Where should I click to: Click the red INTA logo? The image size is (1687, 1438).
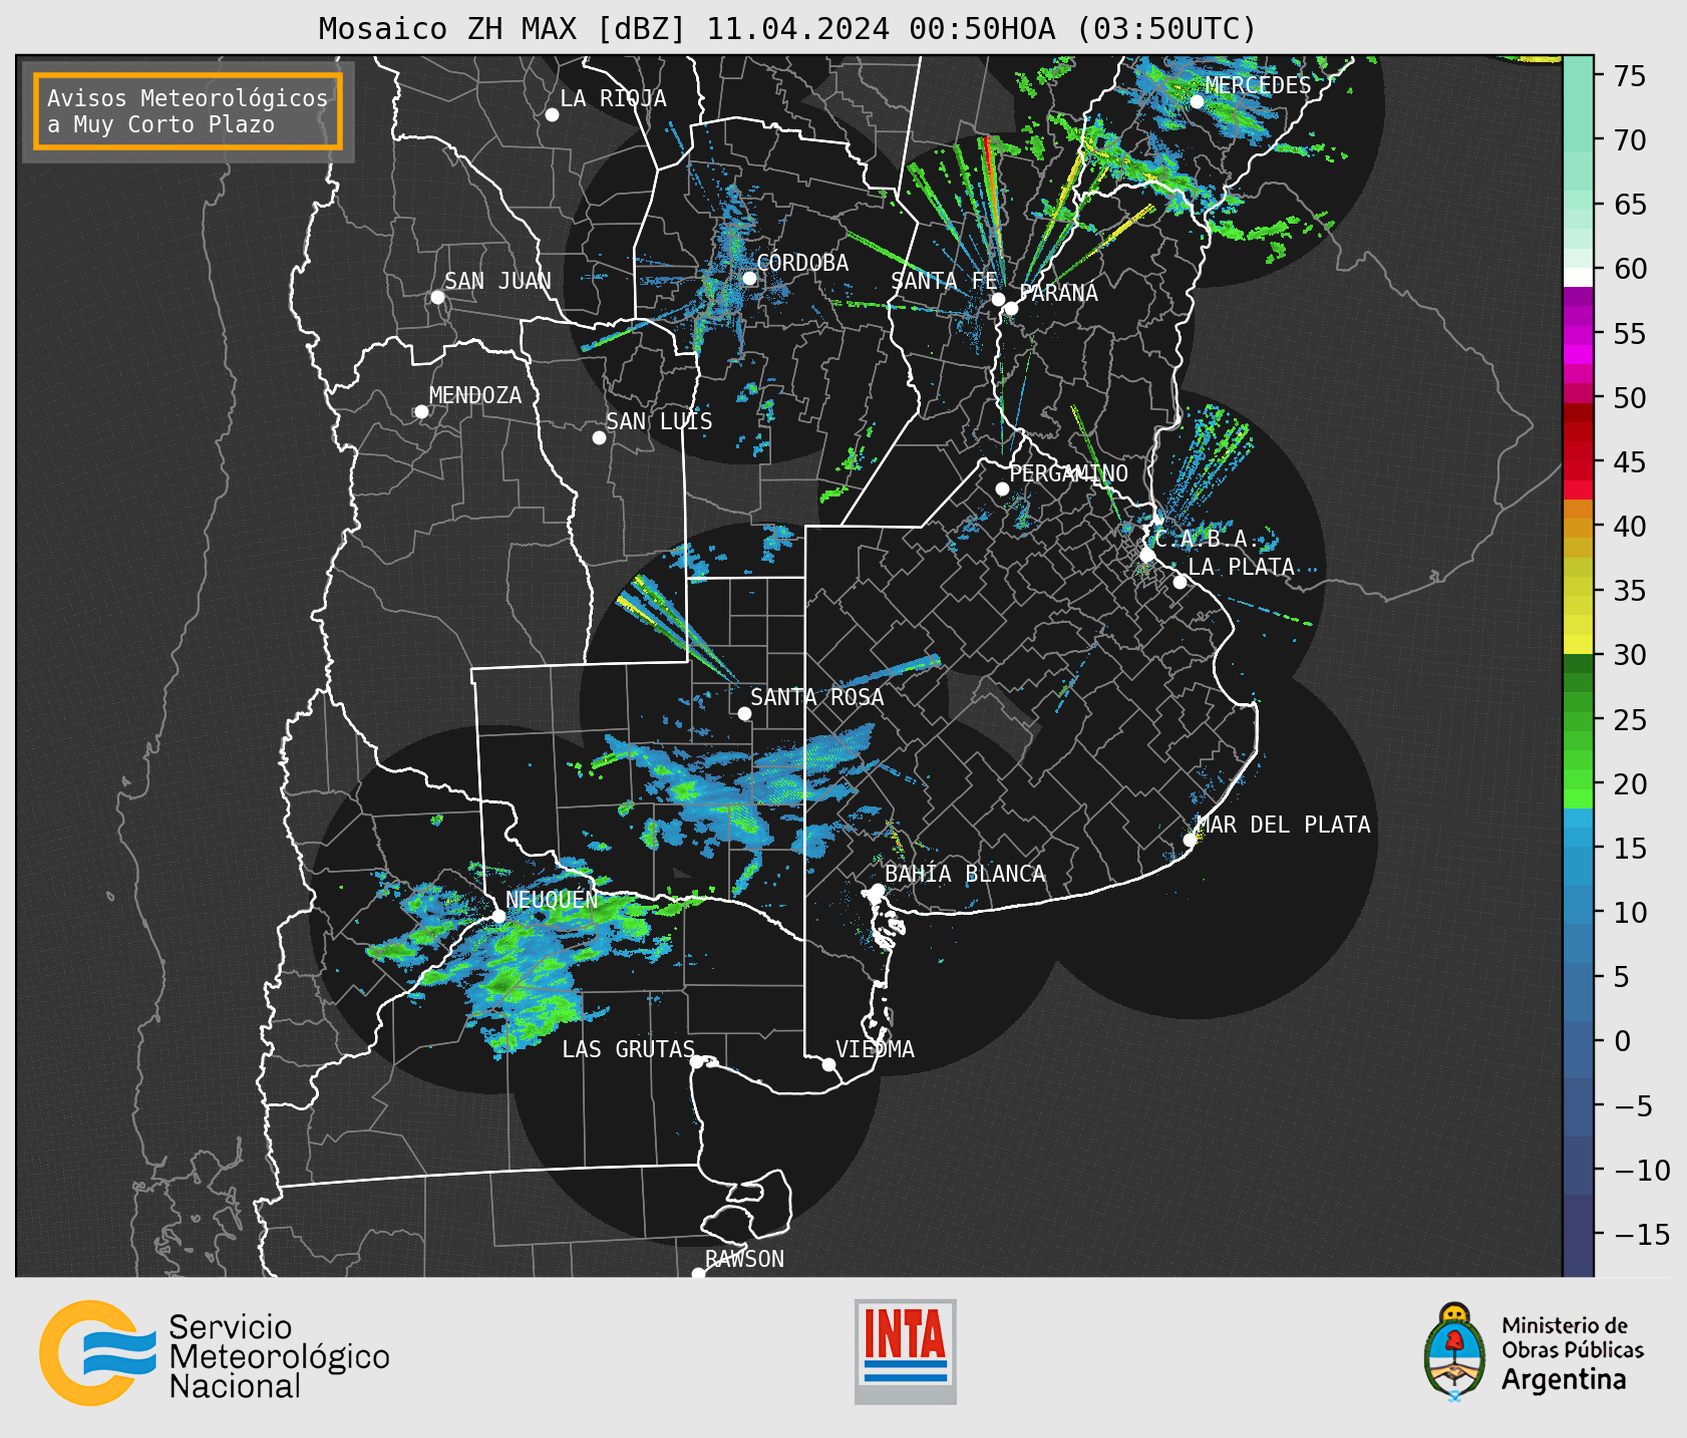[905, 1351]
